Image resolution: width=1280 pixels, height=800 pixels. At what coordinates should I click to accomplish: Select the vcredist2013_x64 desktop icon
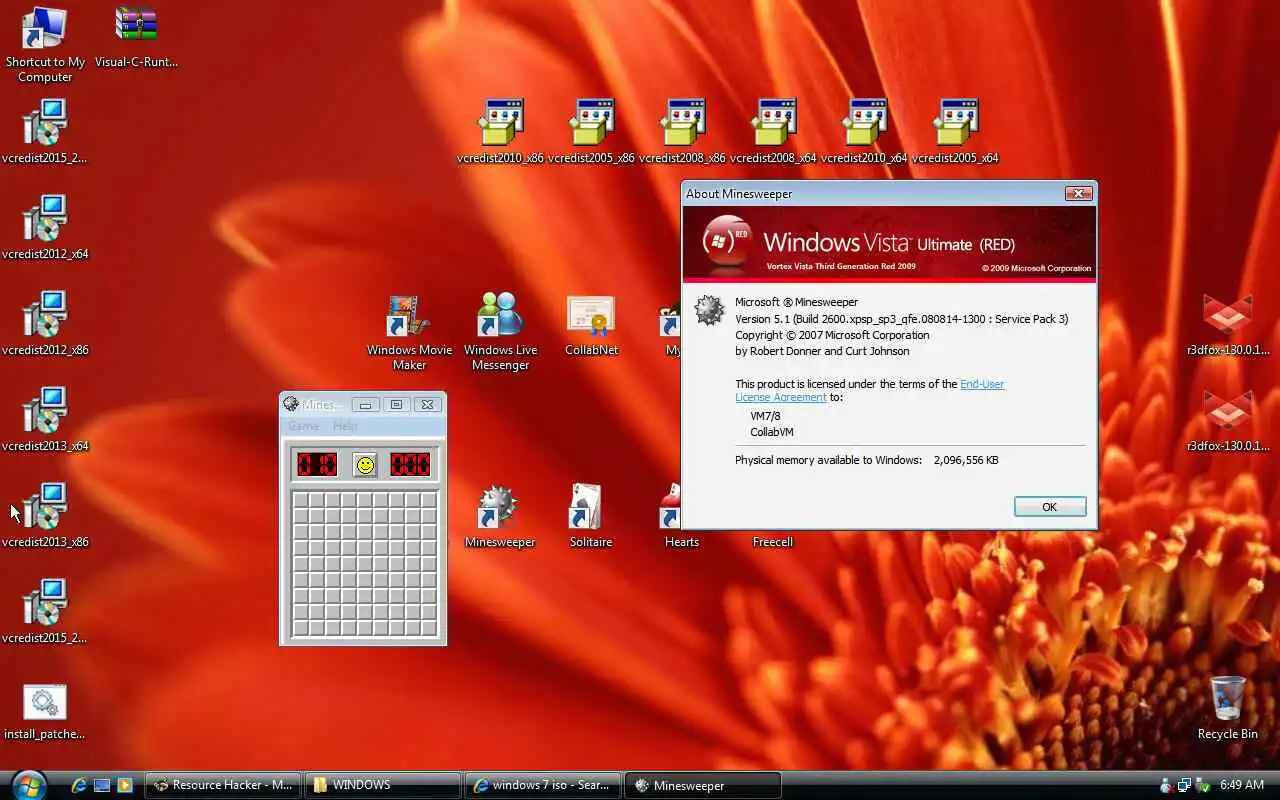pyautogui.click(x=45, y=420)
